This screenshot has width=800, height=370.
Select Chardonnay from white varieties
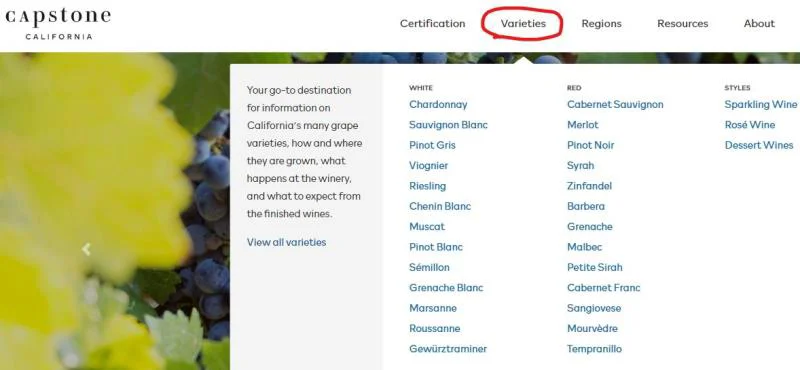[438, 105]
